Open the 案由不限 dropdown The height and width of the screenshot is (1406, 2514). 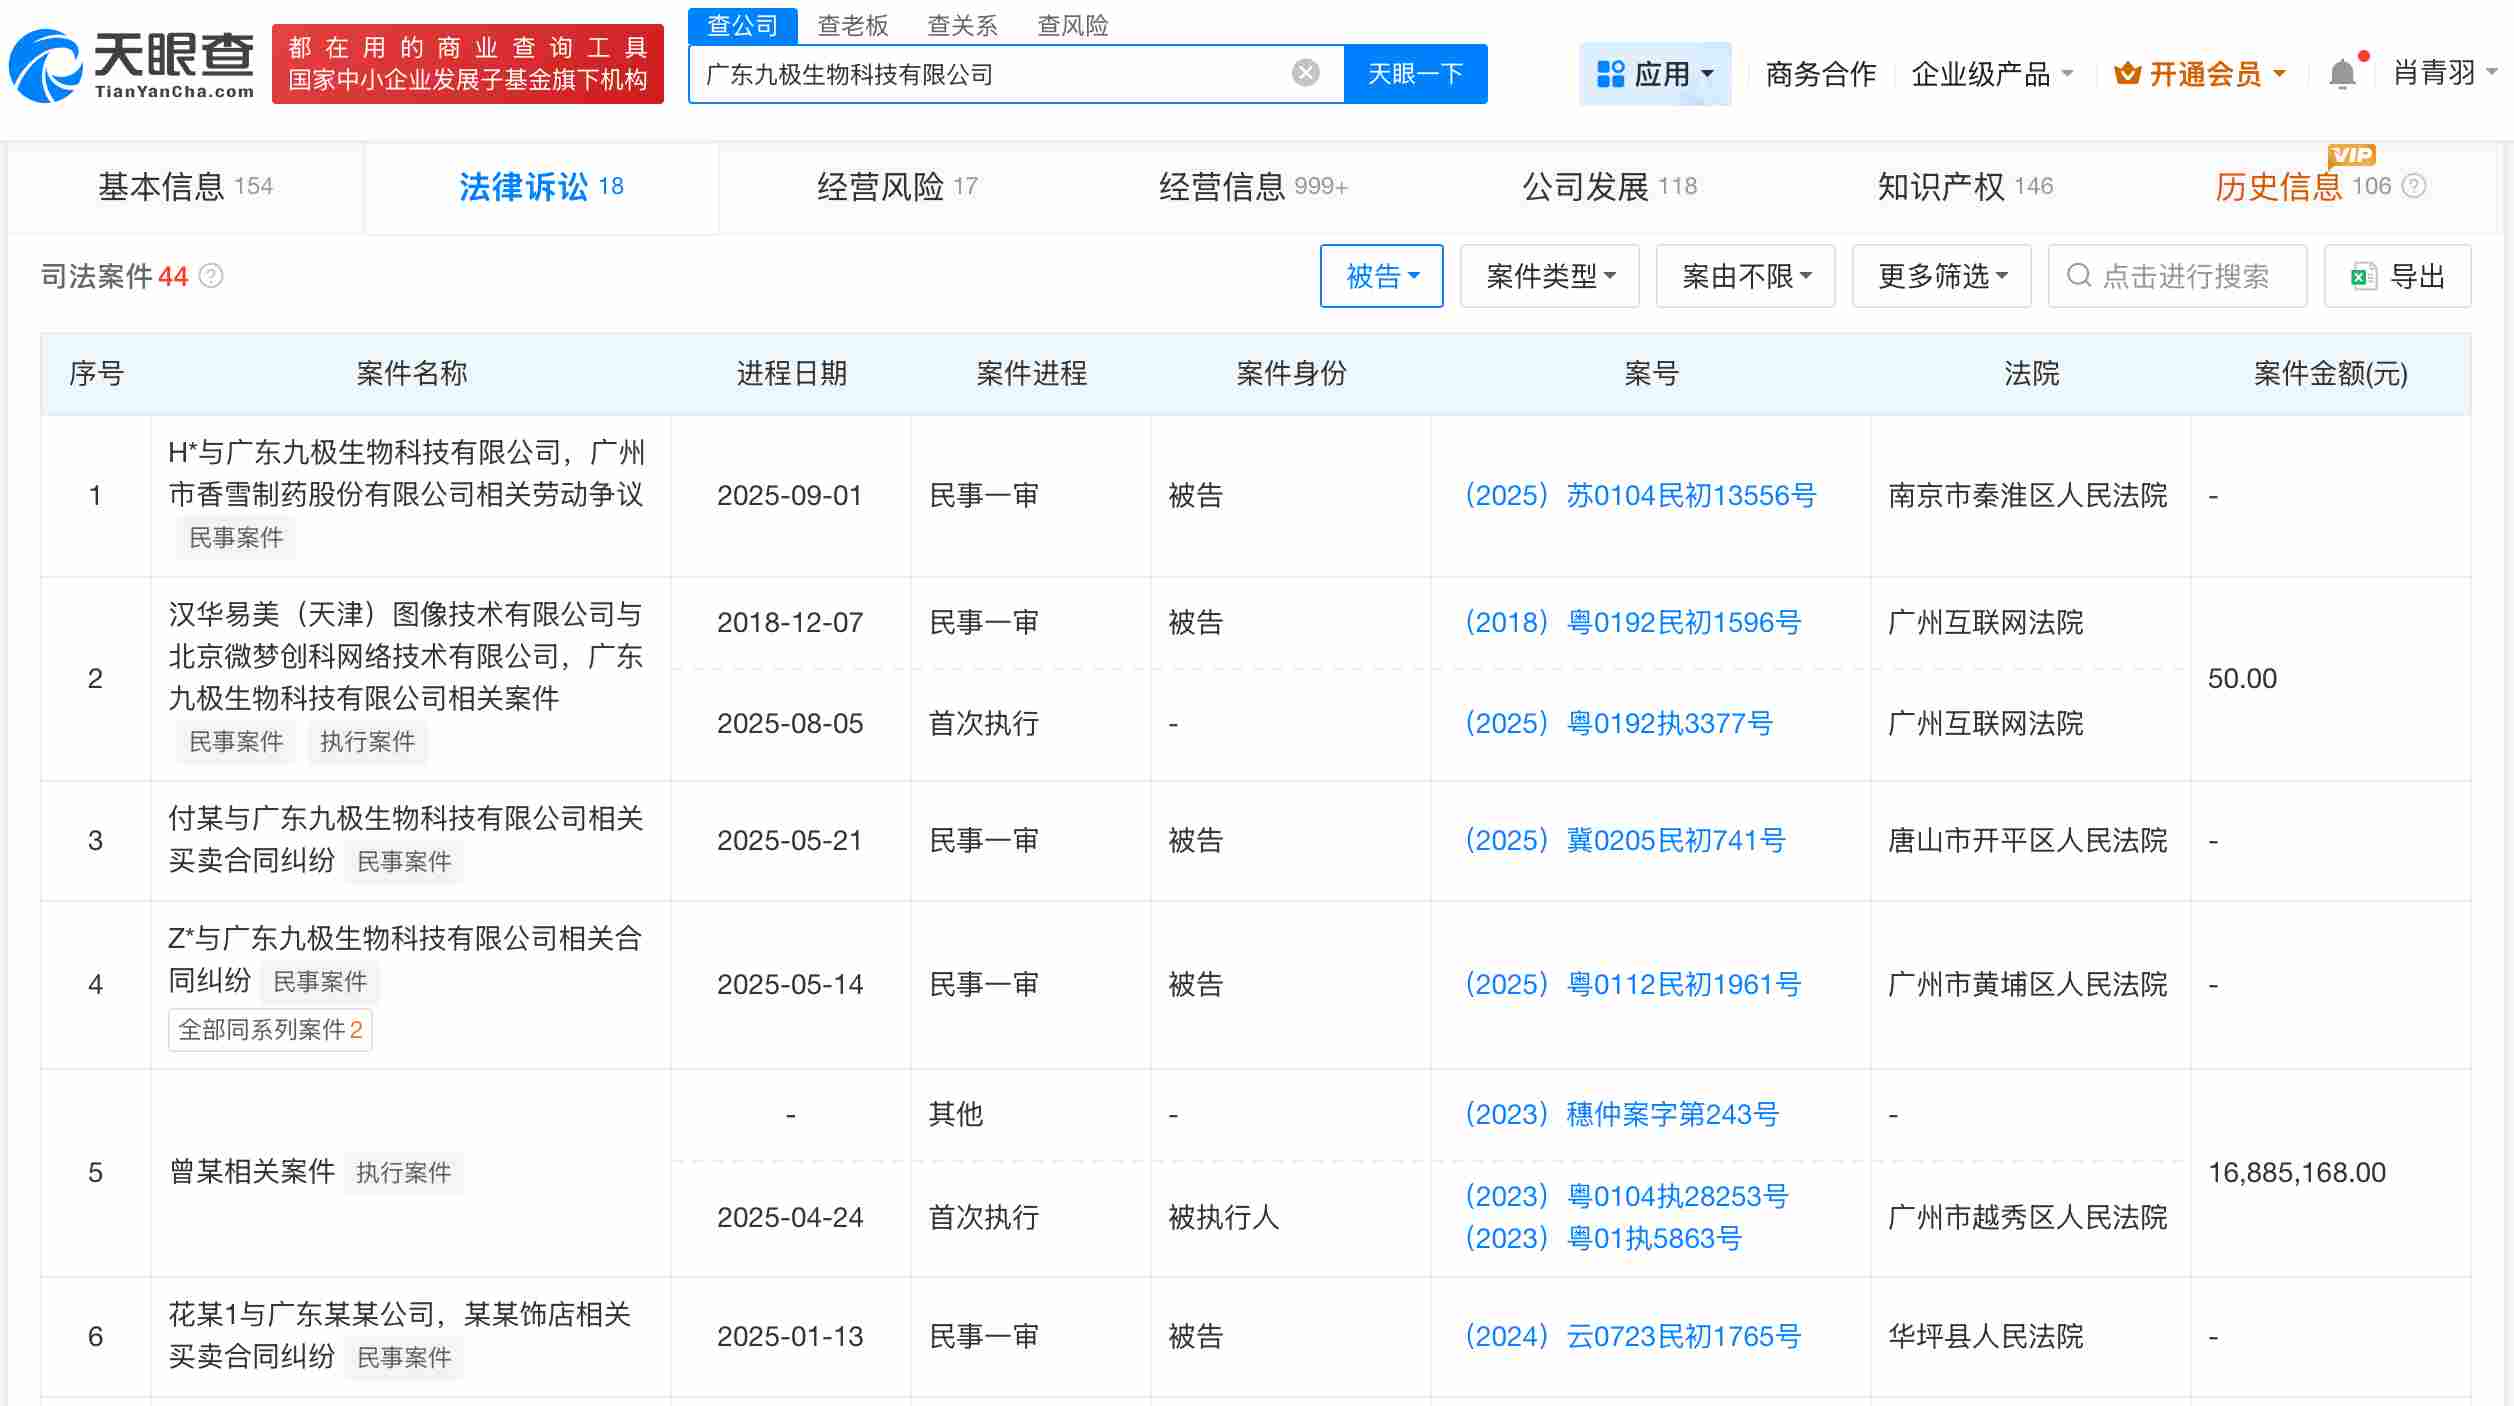(x=1744, y=276)
